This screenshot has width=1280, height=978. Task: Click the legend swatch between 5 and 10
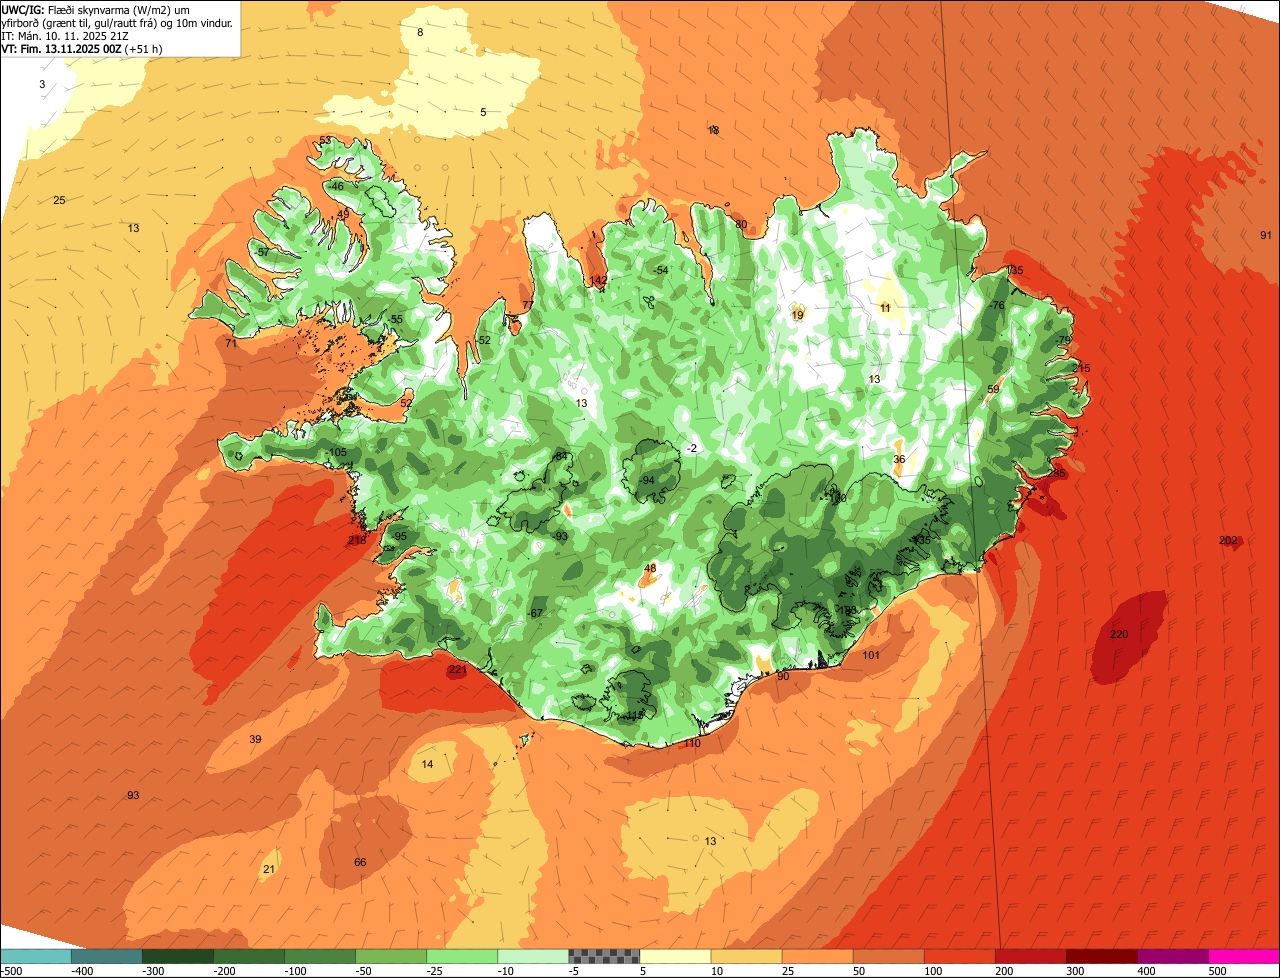675,956
